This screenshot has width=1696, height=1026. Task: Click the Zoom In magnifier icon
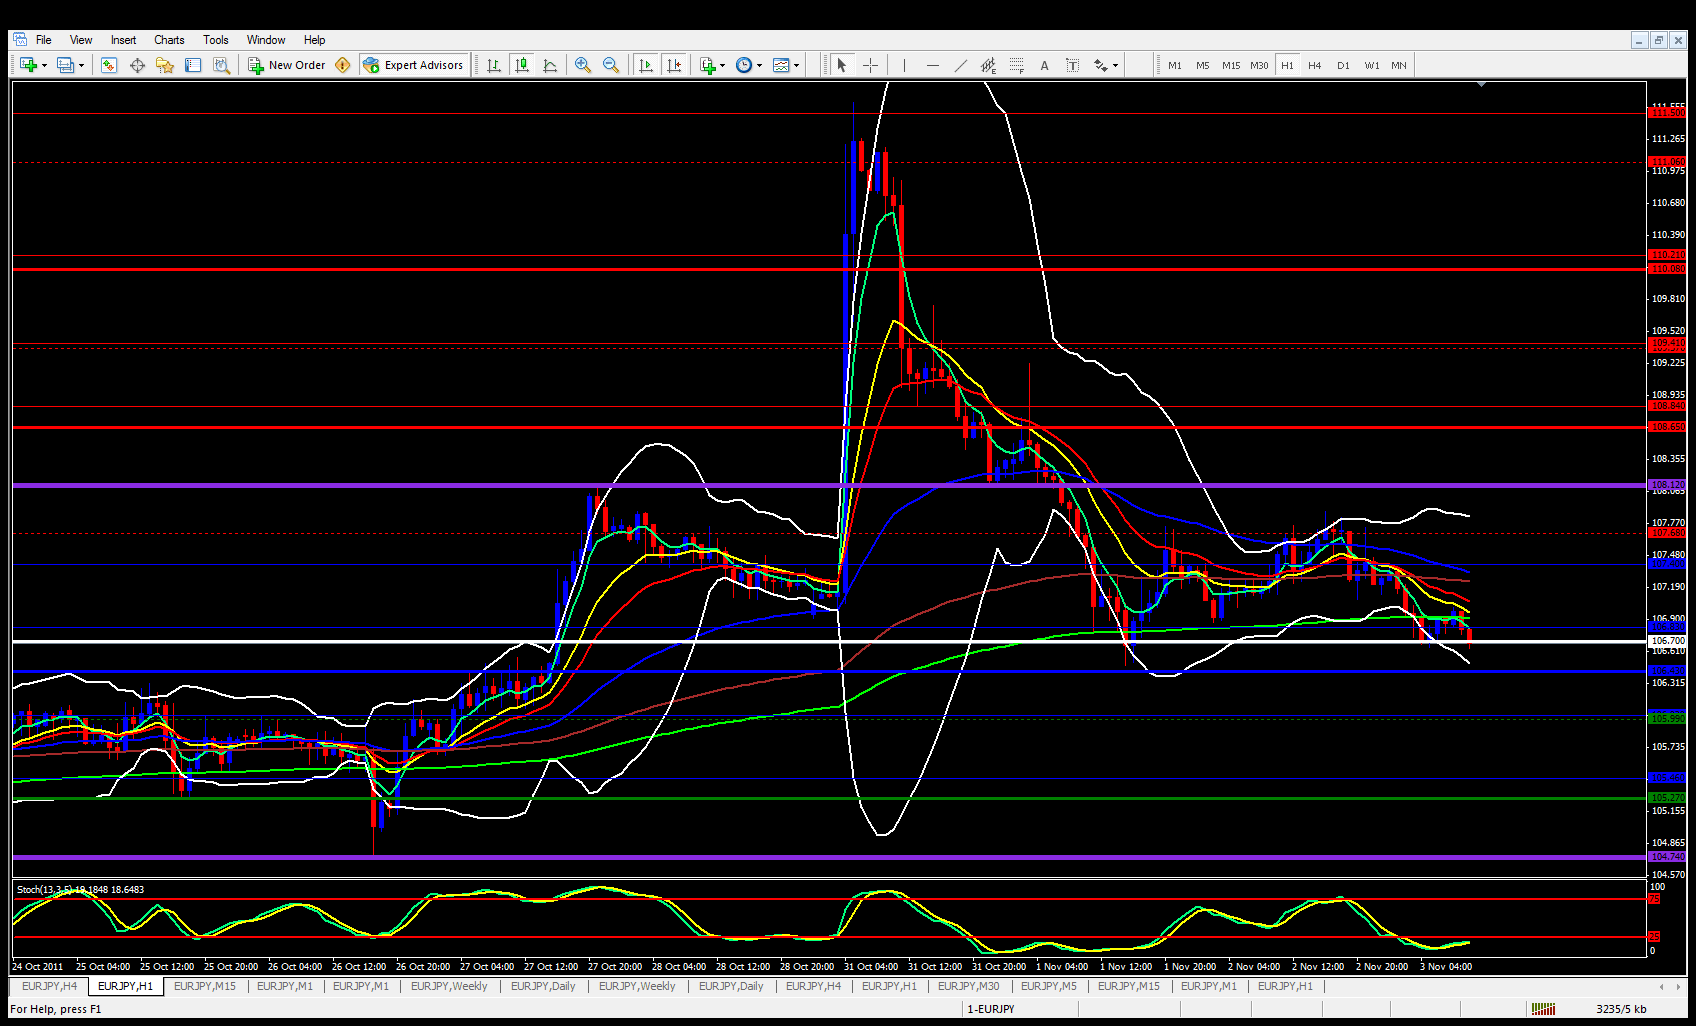(x=582, y=65)
